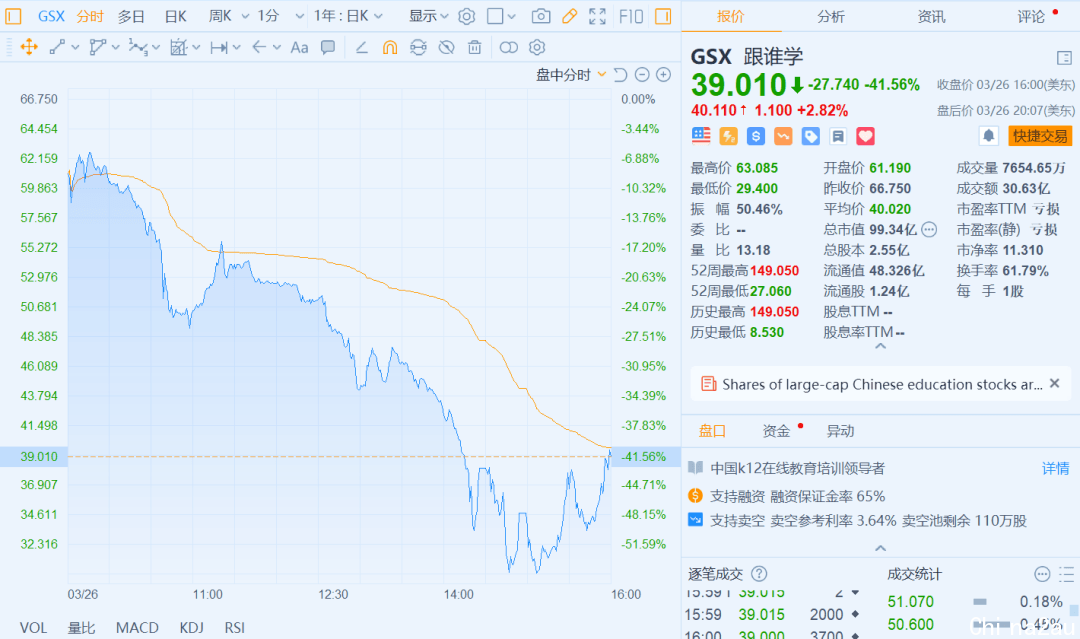Click the 总市值 info ellipsis icon

(x=929, y=229)
